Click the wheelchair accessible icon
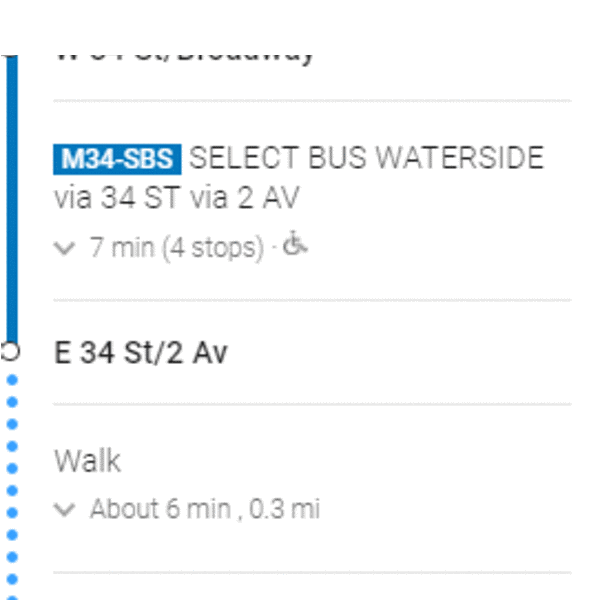Viewport: 600px width, 600px height. [295, 244]
